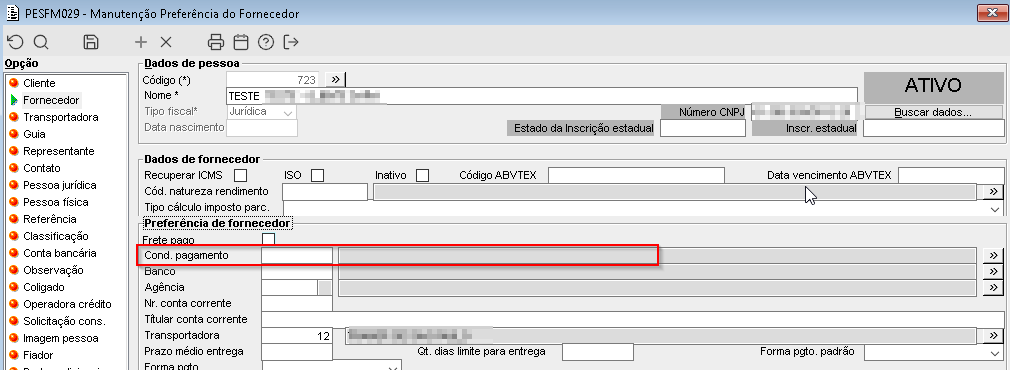Image resolution: width=1010 pixels, height=370 pixels.
Task: Select Contato in the Opção list
Action: tap(42, 168)
